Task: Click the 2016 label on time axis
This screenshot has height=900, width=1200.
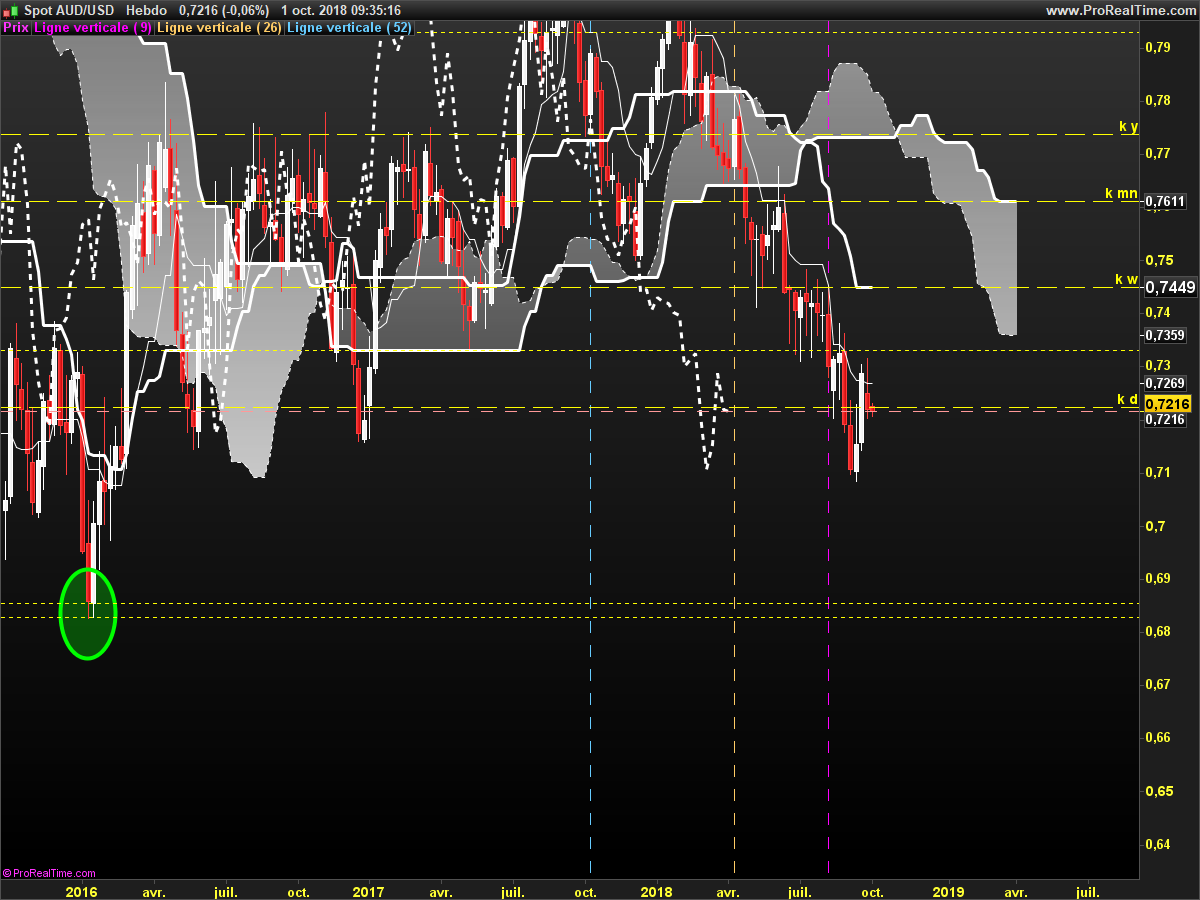Action: pos(81,891)
